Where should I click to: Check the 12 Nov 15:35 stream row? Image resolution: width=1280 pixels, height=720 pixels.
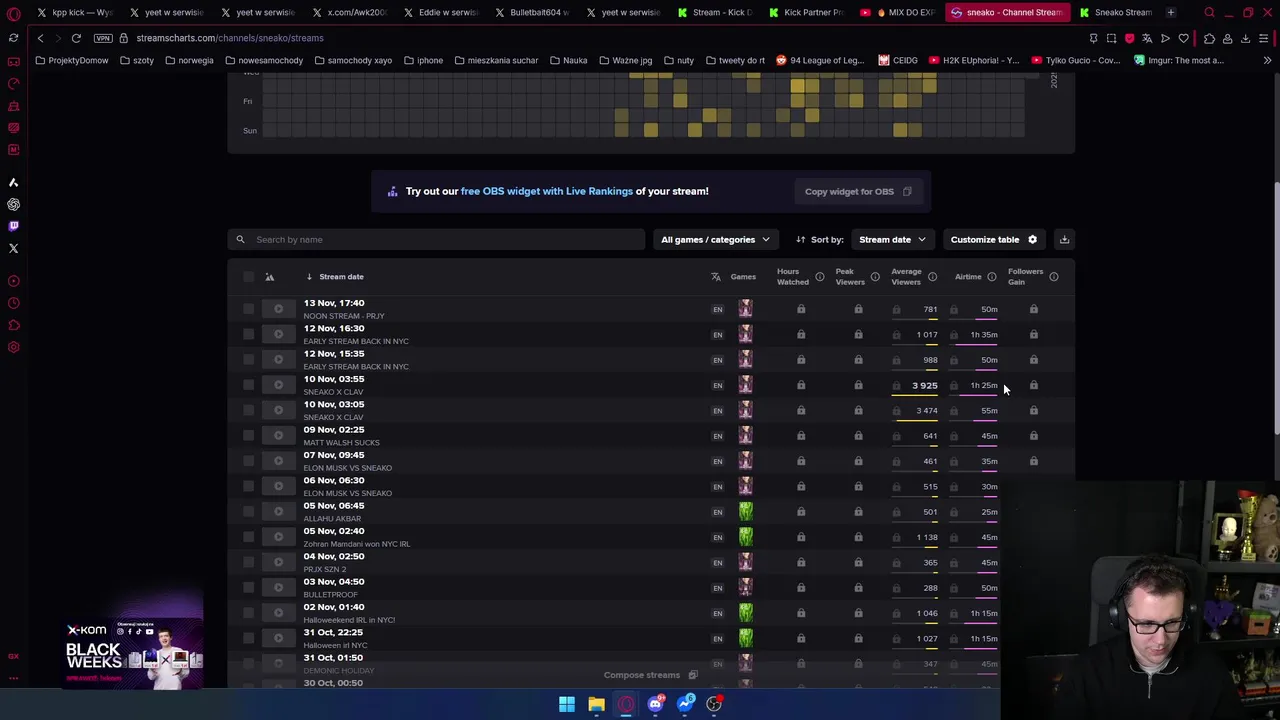click(248, 360)
